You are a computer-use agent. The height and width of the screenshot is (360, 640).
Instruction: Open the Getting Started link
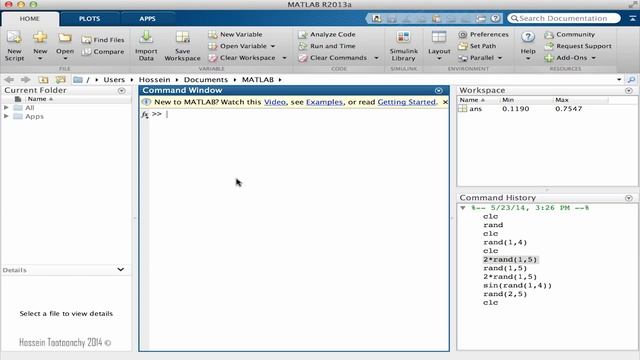click(407, 102)
